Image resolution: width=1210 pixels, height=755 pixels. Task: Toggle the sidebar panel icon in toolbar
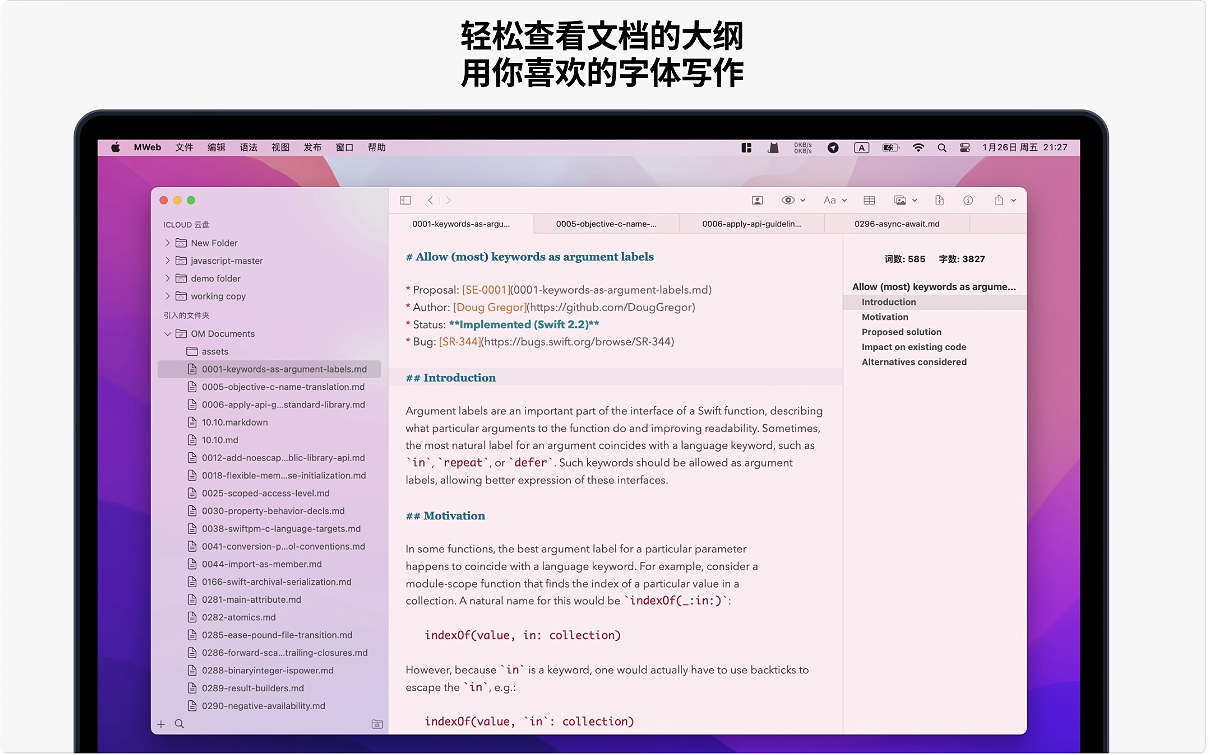pyautogui.click(x=405, y=200)
